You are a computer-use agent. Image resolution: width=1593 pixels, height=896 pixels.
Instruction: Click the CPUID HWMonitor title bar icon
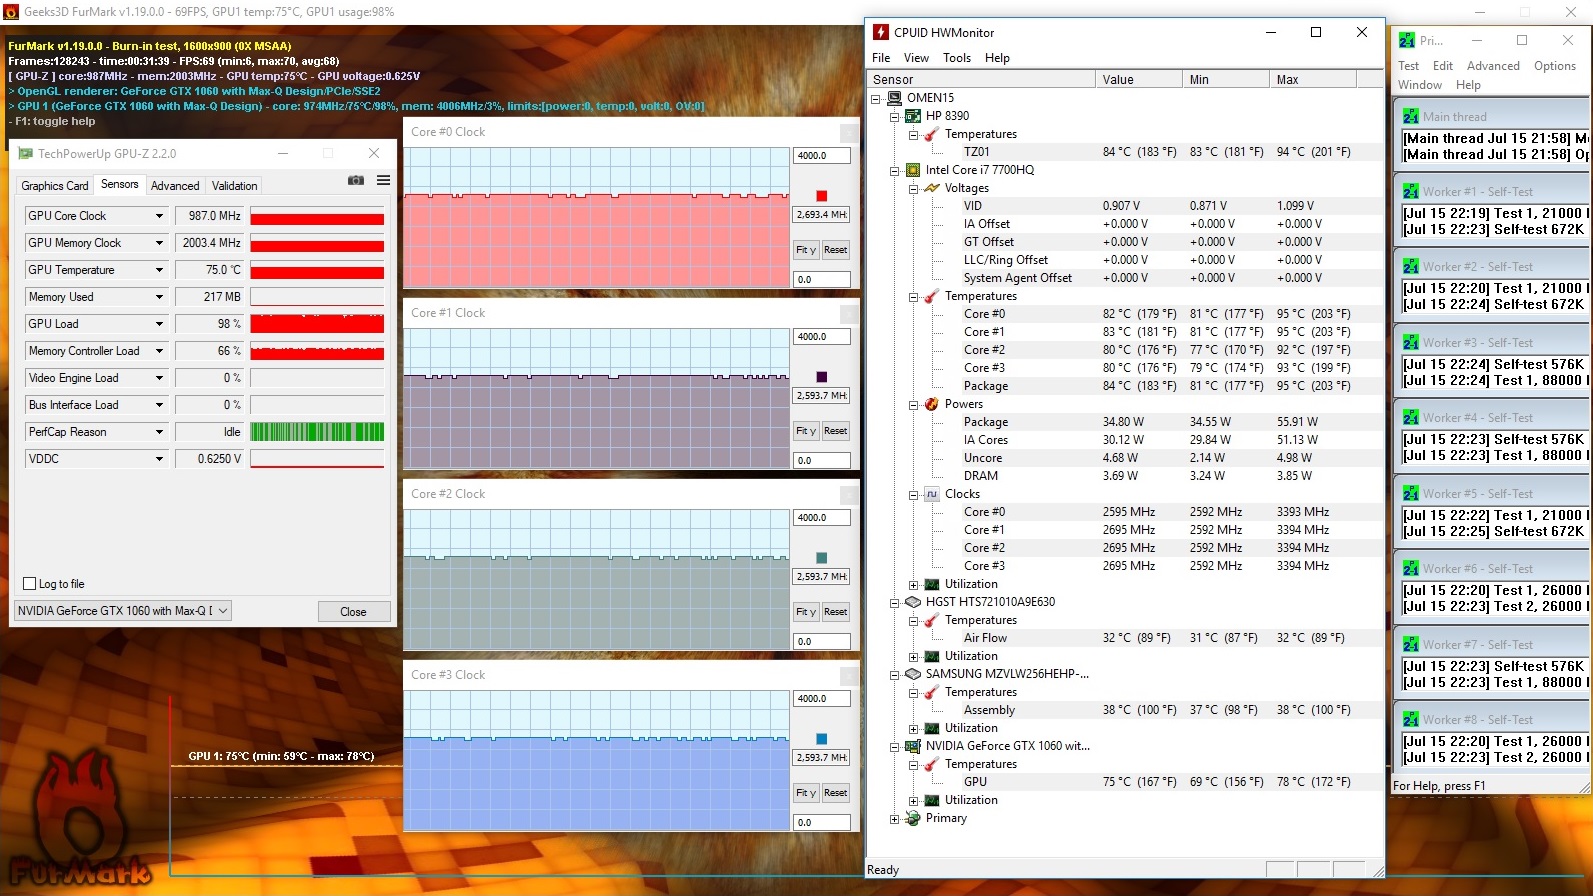pyautogui.click(x=881, y=32)
